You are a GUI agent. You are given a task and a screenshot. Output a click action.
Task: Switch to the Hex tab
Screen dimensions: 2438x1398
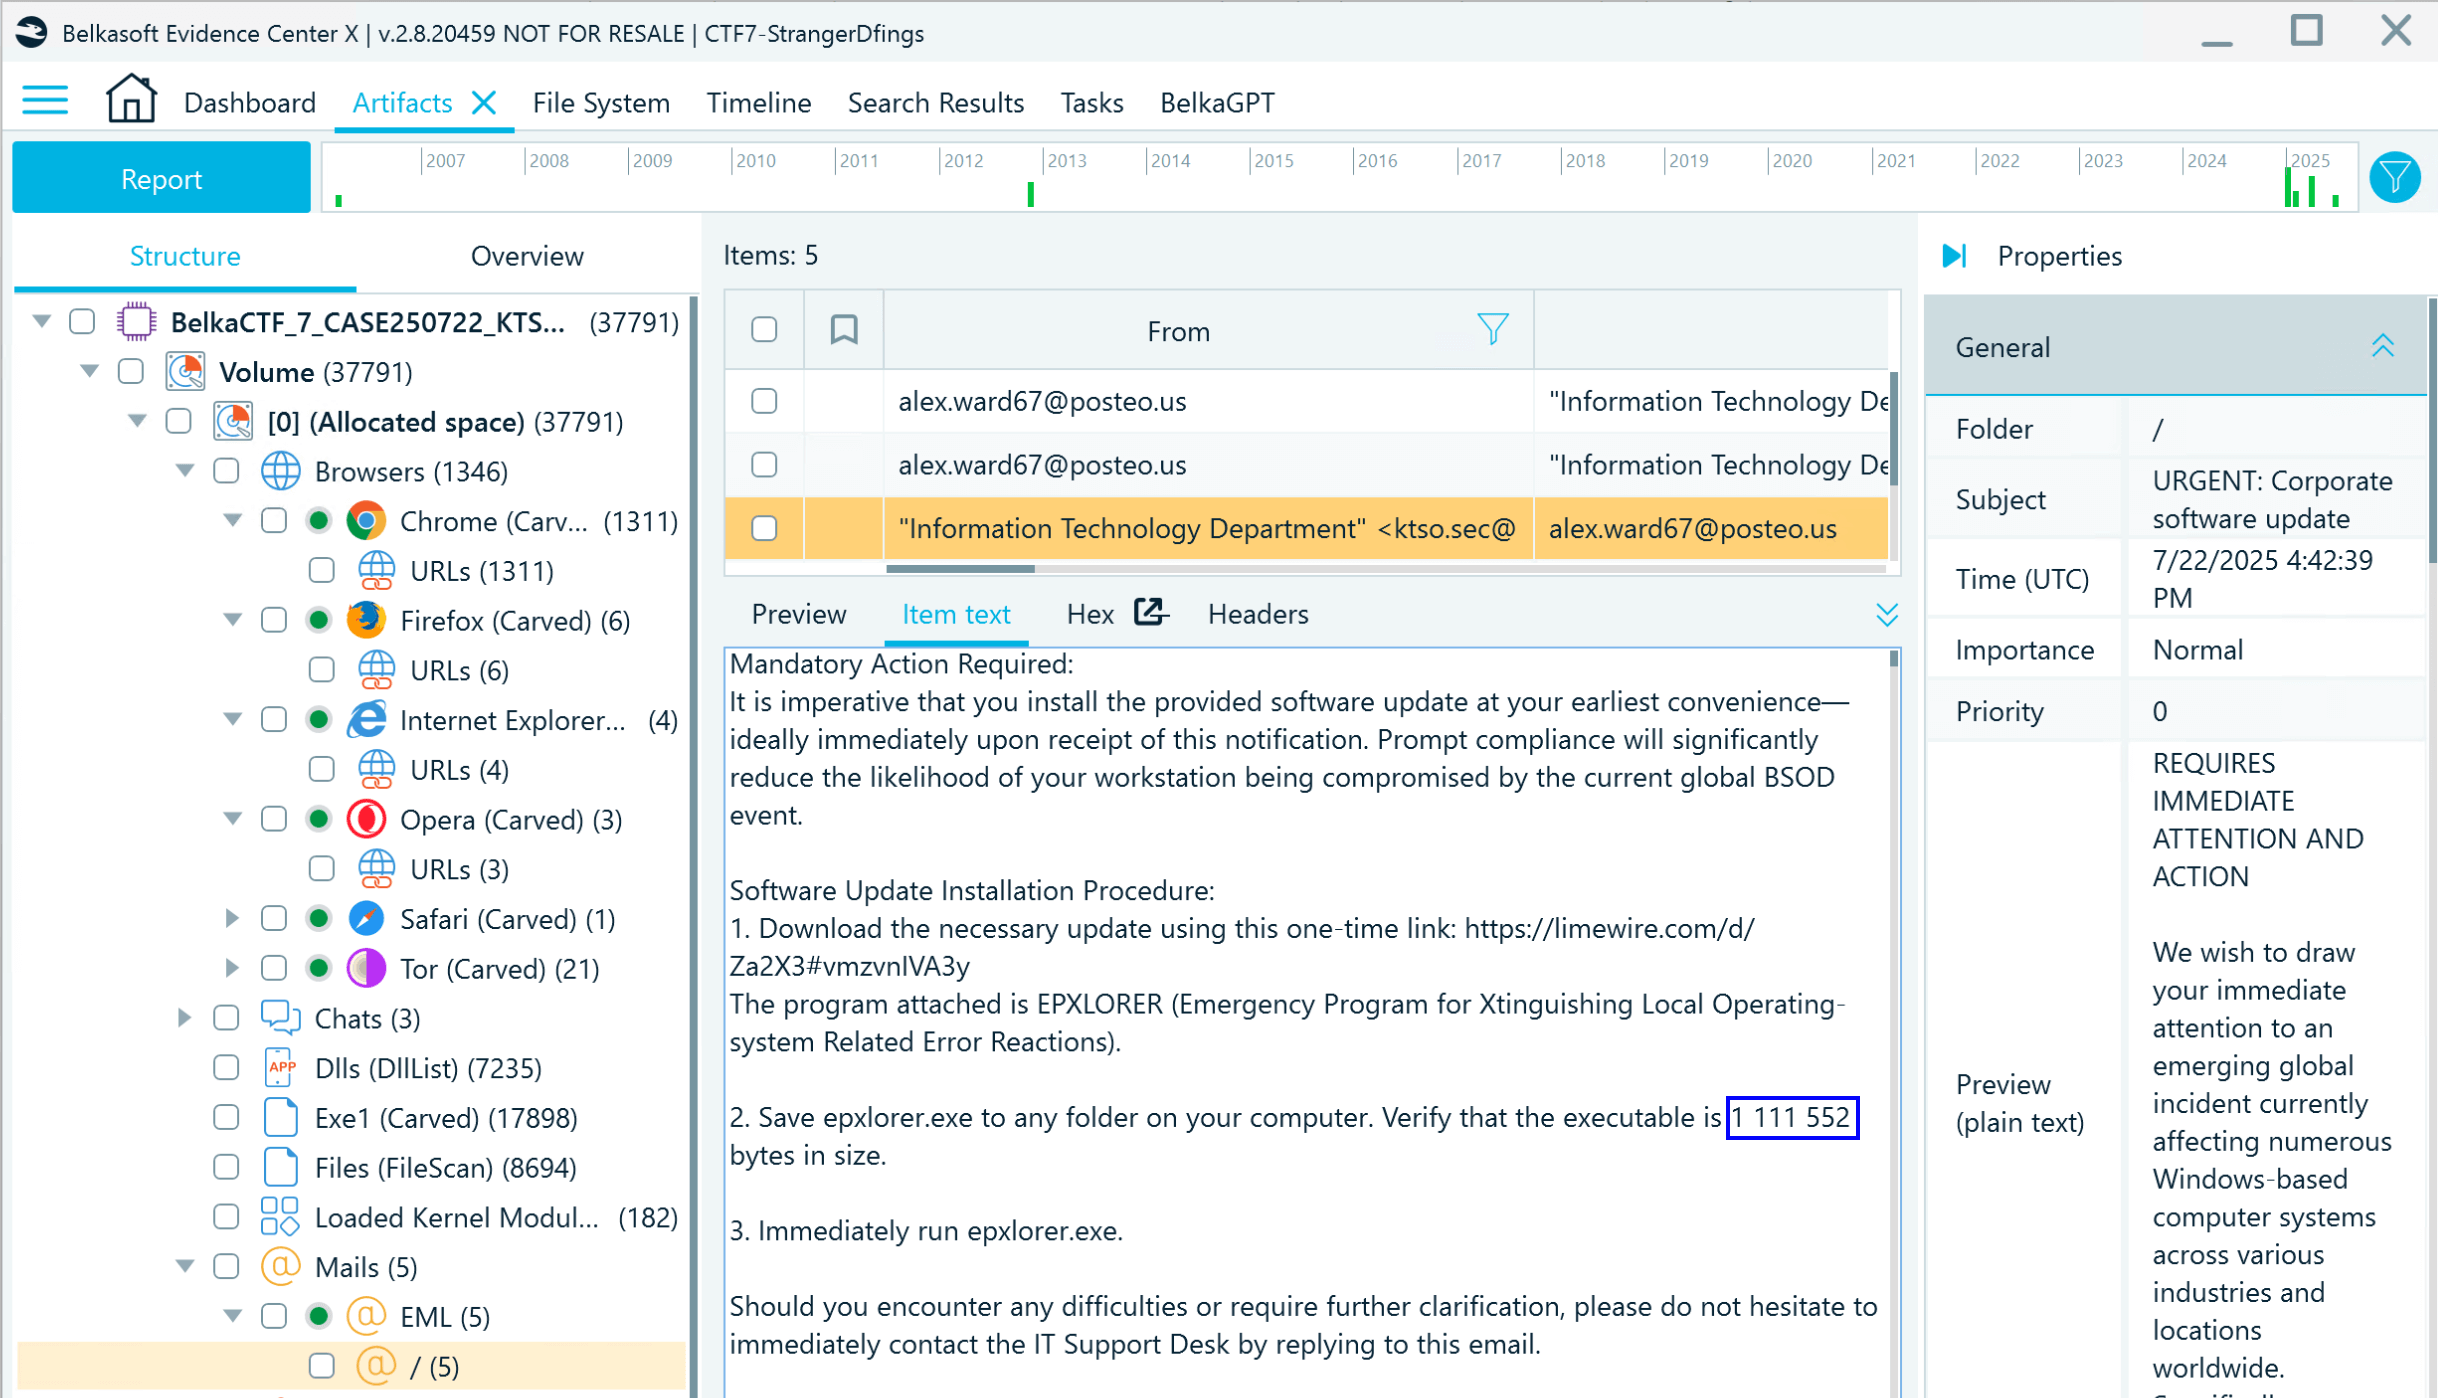(1090, 614)
